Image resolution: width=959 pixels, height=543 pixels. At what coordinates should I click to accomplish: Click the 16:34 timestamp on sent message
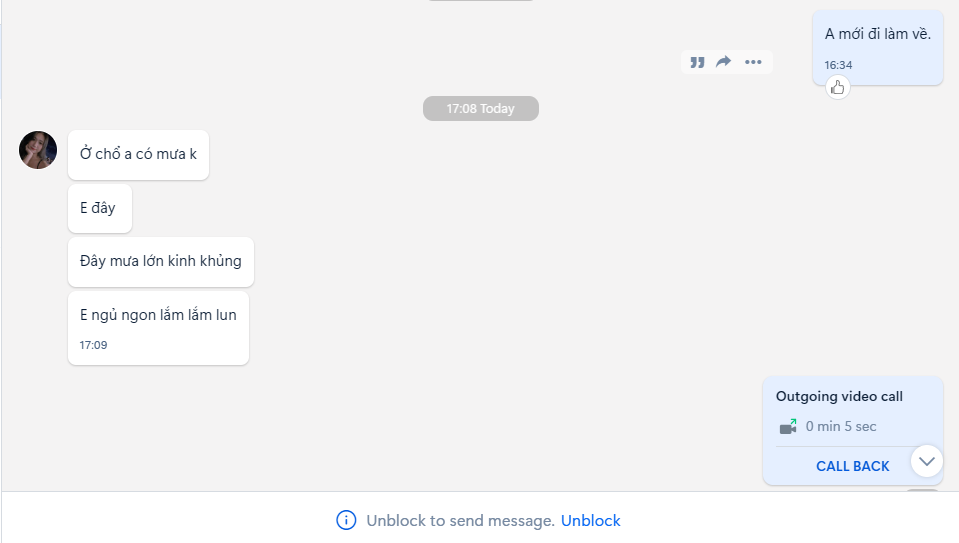point(838,65)
